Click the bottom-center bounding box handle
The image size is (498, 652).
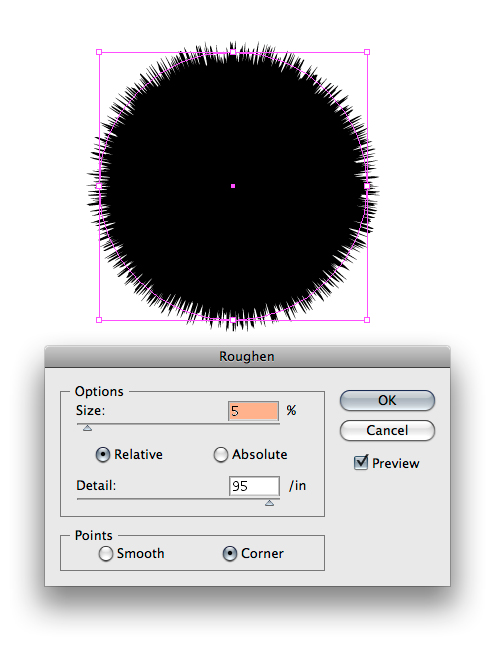(x=233, y=320)
